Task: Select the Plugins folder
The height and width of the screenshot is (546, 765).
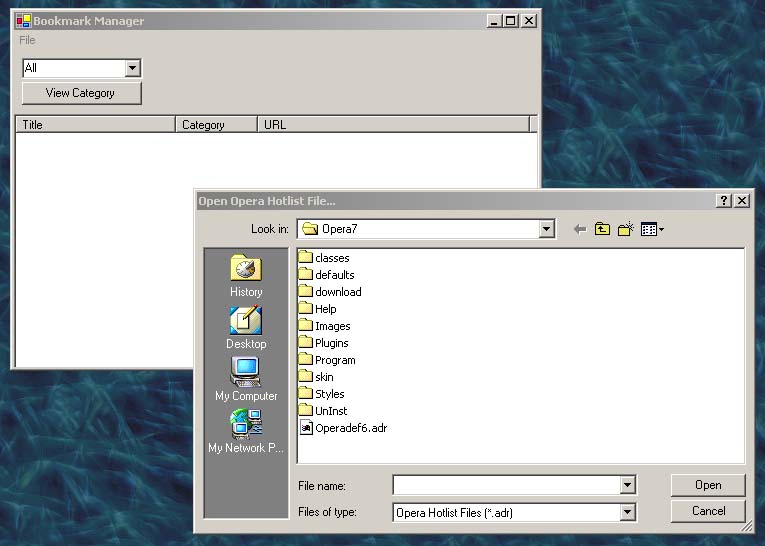Action: (331, 343)
